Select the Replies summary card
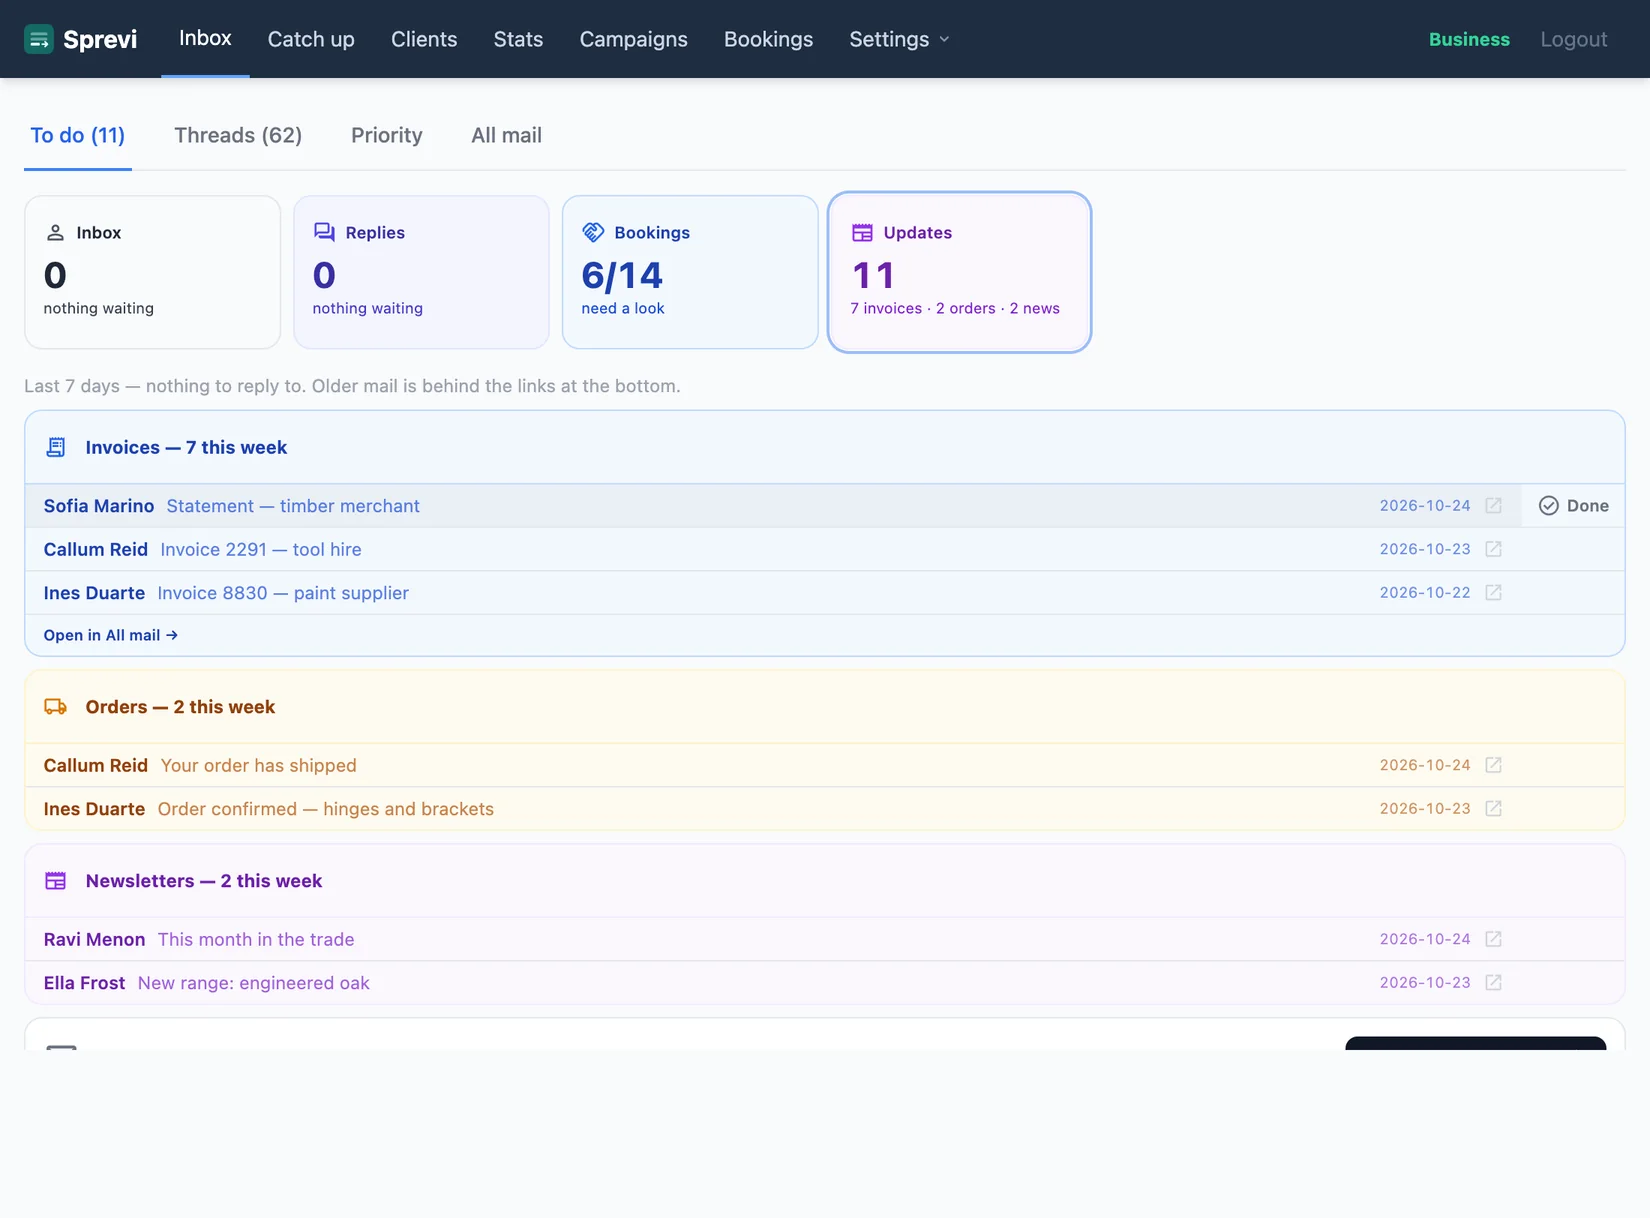Viewport: 1650px width, 1218px height. (x=421, y=272)
